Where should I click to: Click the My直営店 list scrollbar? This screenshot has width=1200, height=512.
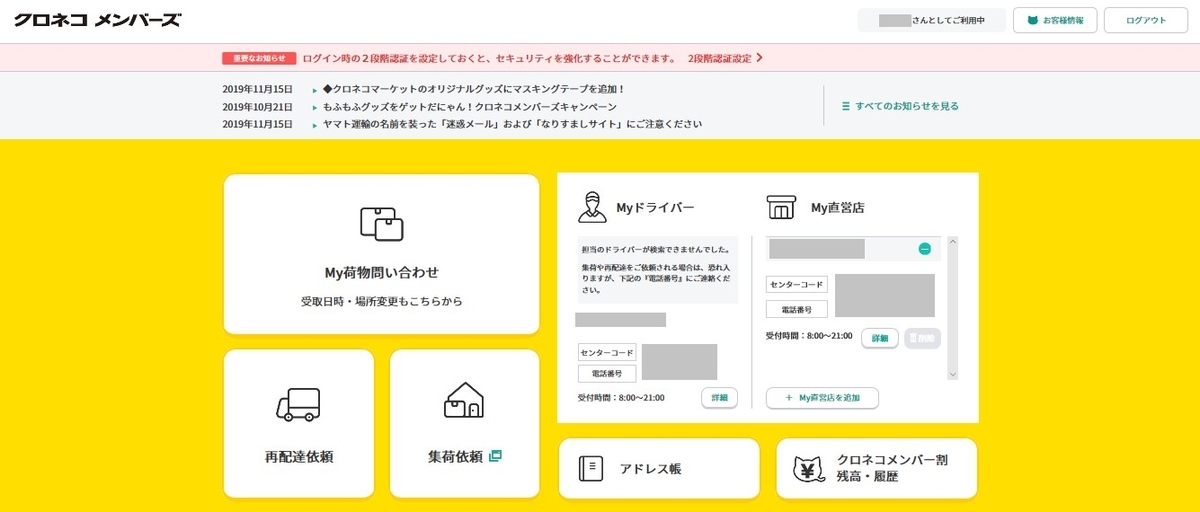(x=953, y=308)
